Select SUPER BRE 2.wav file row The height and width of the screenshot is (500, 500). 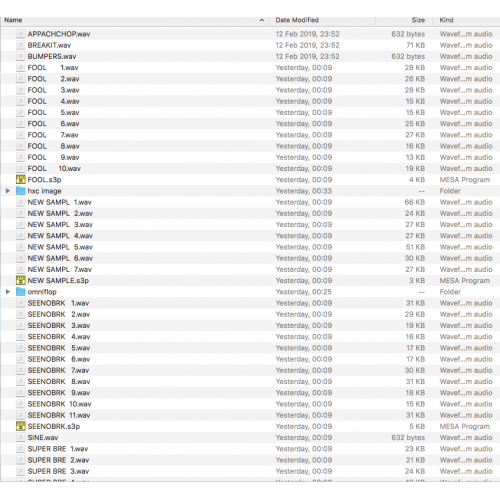click(250, 460)
